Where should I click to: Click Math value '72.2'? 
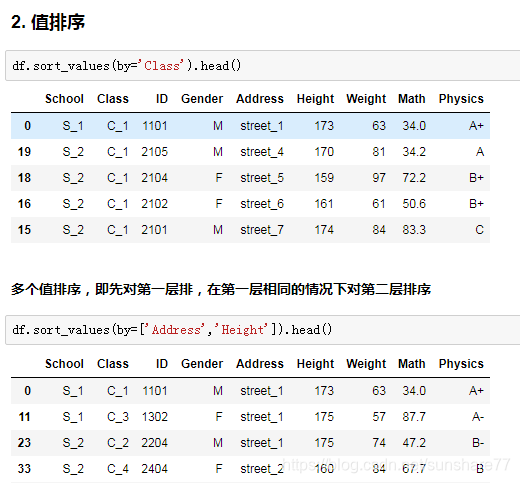tap(414, 178)
